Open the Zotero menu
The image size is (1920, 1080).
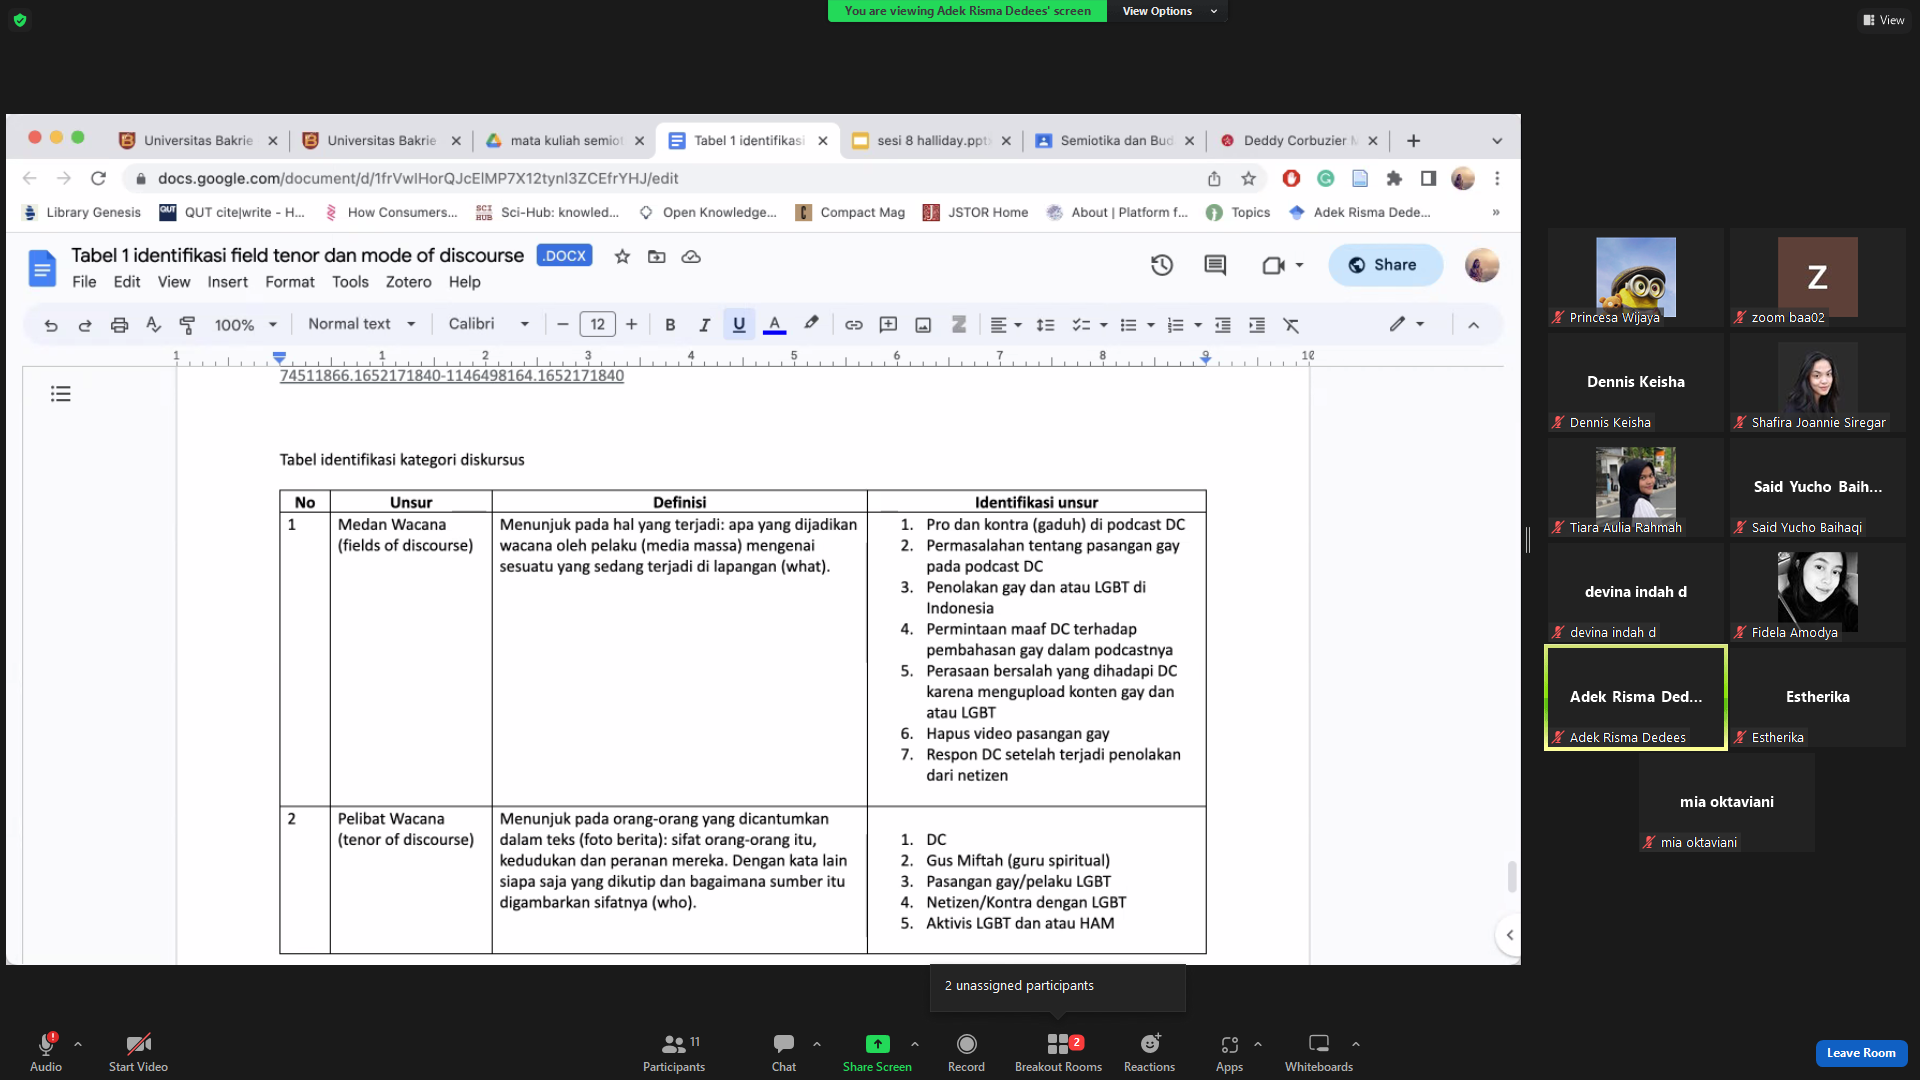[x=408, y=282]
